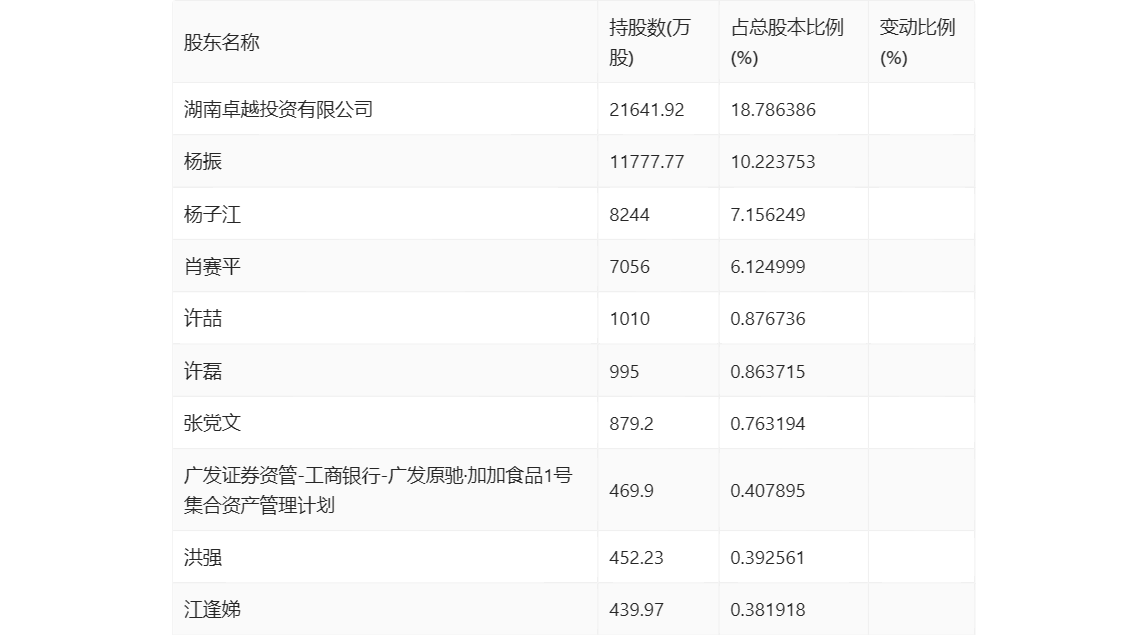
Task: Select 广发证券资管 asset management plan name
Action: click(377, 490)
